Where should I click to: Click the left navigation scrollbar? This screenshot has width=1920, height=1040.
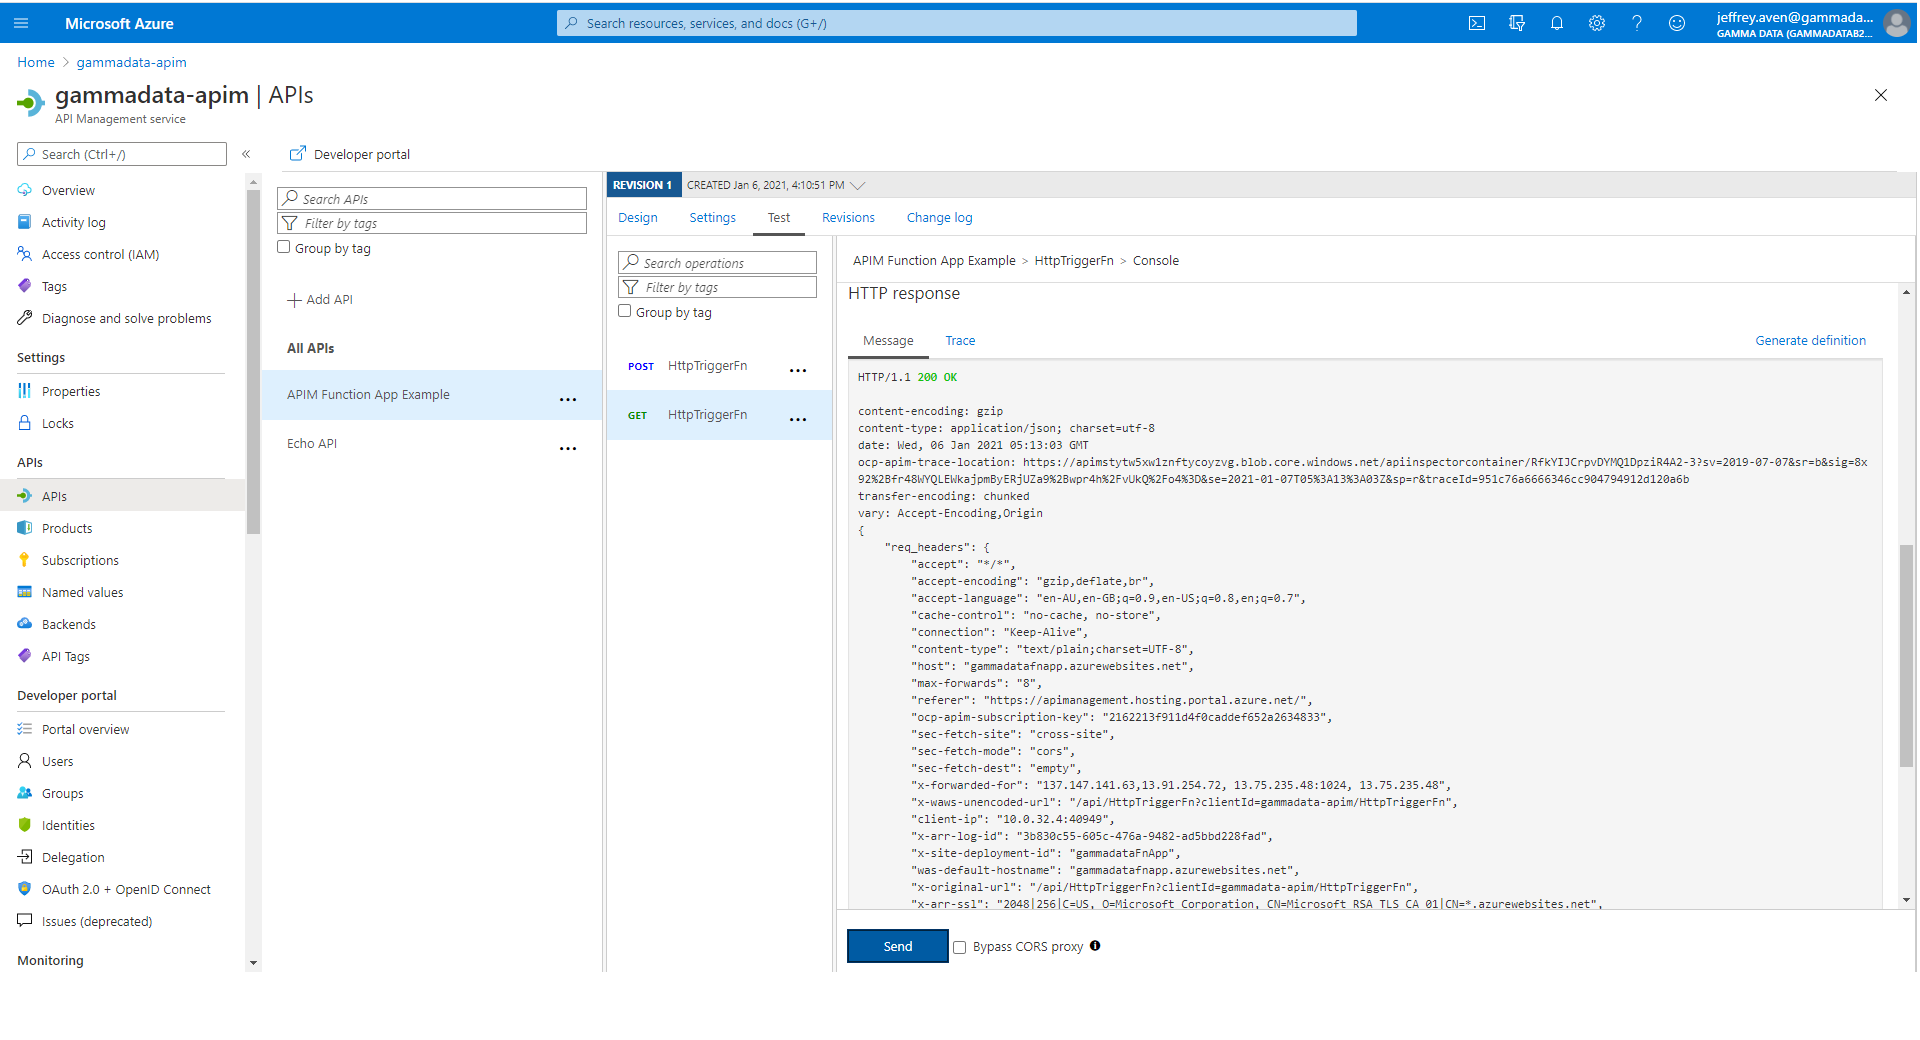(x=253, y=360)
